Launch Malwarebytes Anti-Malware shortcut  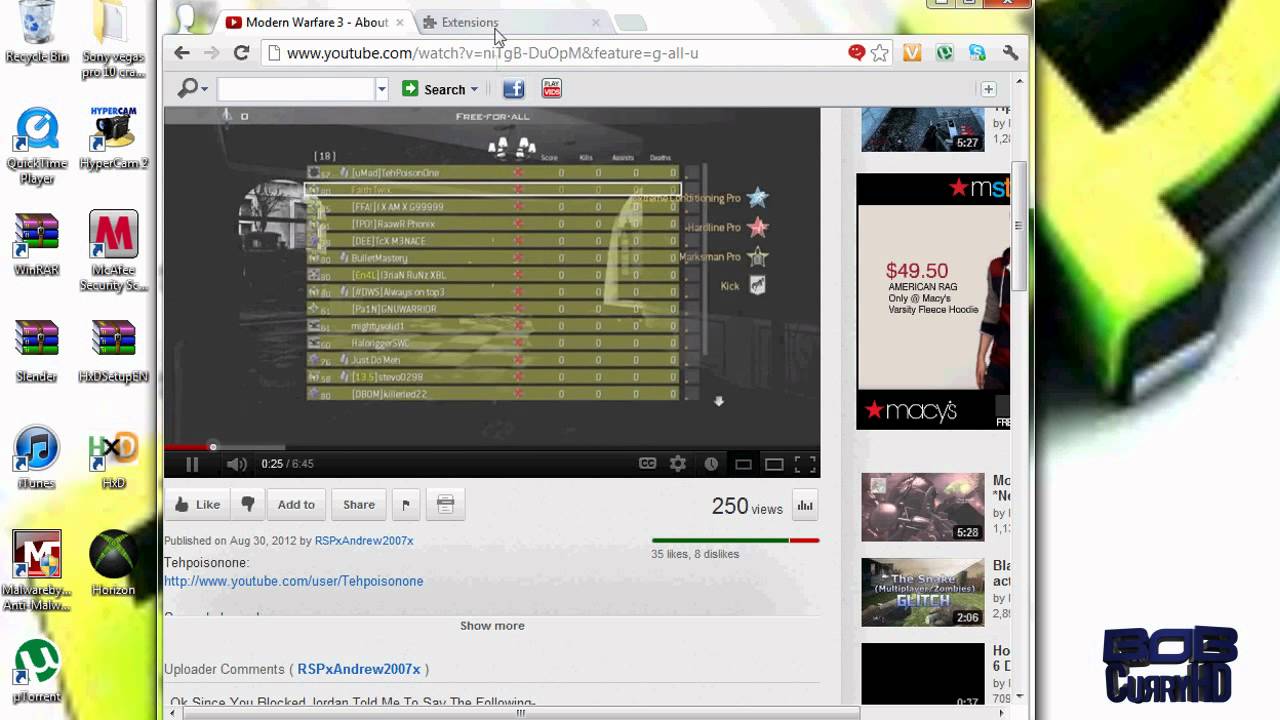click(x=37, y=571)
